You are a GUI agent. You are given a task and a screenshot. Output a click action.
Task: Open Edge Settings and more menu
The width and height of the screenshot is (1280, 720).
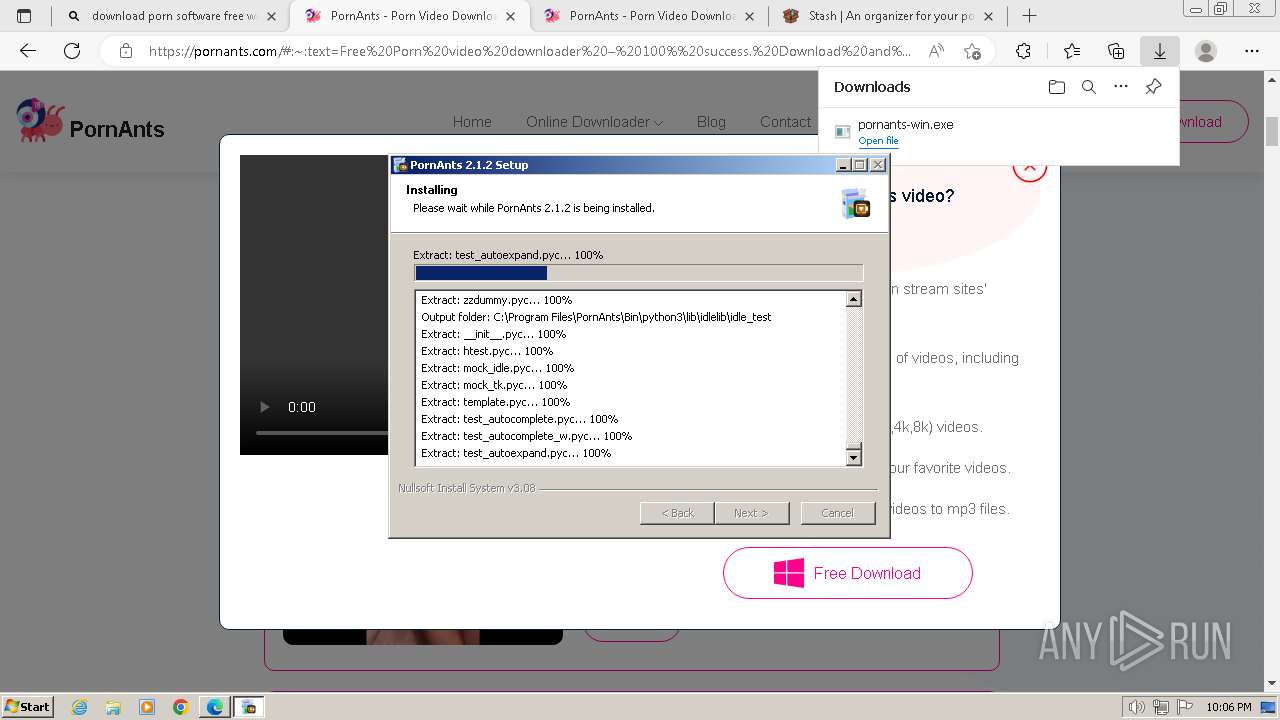pyautogui.click(x=1252, y=51)
